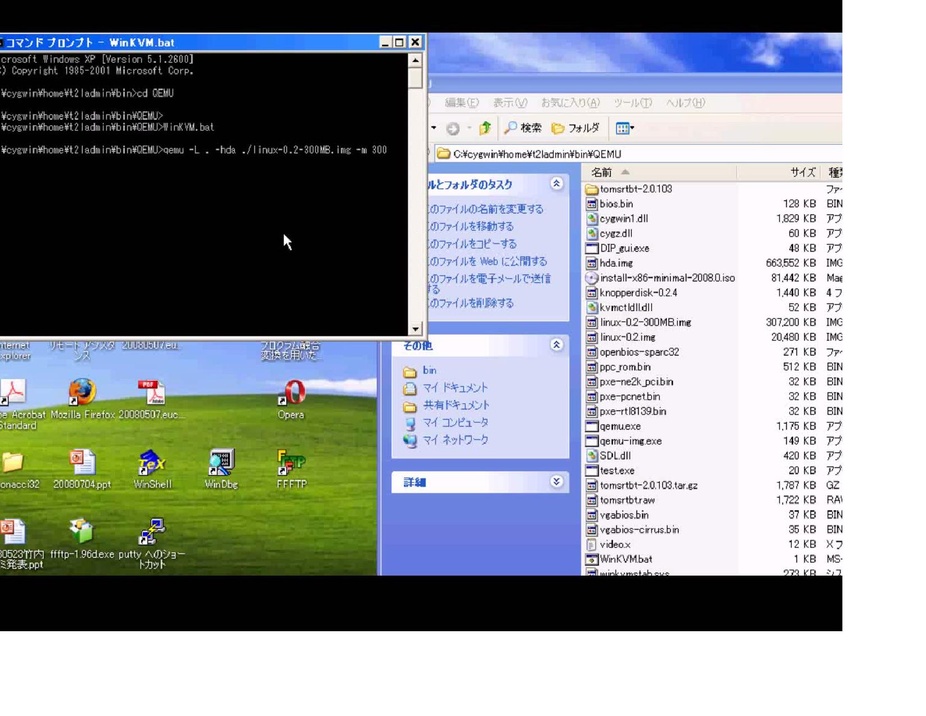The height and width of the screenshot is (716, 926).
Task: Click the putty shortcut icon
Action: [x=152, y=531]
